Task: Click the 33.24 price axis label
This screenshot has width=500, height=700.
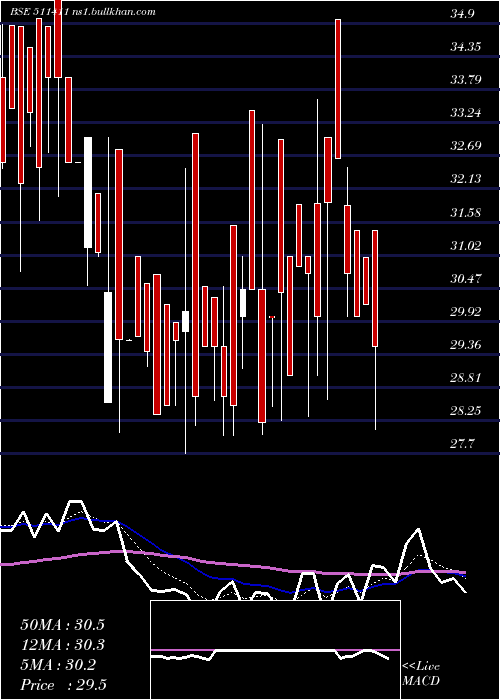Action: point(468,113)
